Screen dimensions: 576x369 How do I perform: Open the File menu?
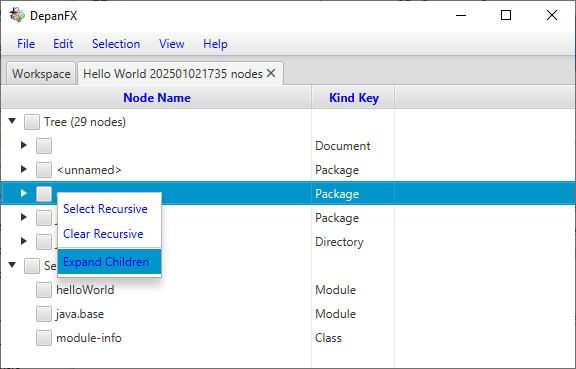pos(26,44)
